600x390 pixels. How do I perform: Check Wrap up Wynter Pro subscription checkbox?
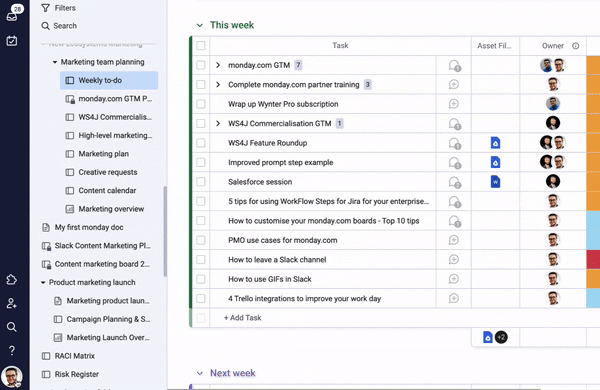pos(201,104)
